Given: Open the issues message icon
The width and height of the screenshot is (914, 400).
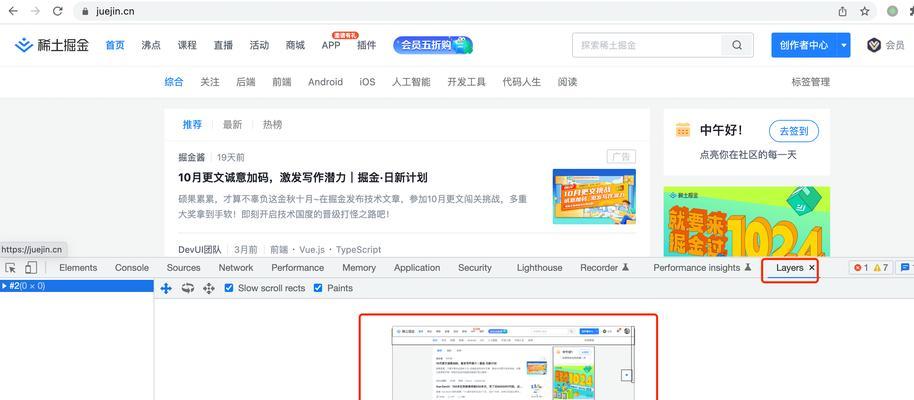Looking at the screenshot, I should [905, 268].
